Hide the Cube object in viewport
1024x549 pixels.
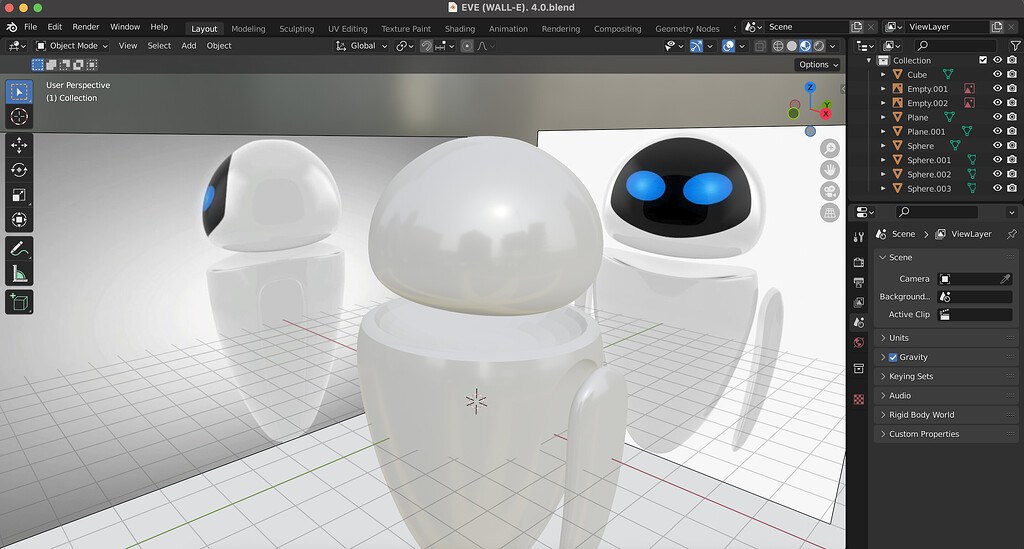[x=997, y=74]
